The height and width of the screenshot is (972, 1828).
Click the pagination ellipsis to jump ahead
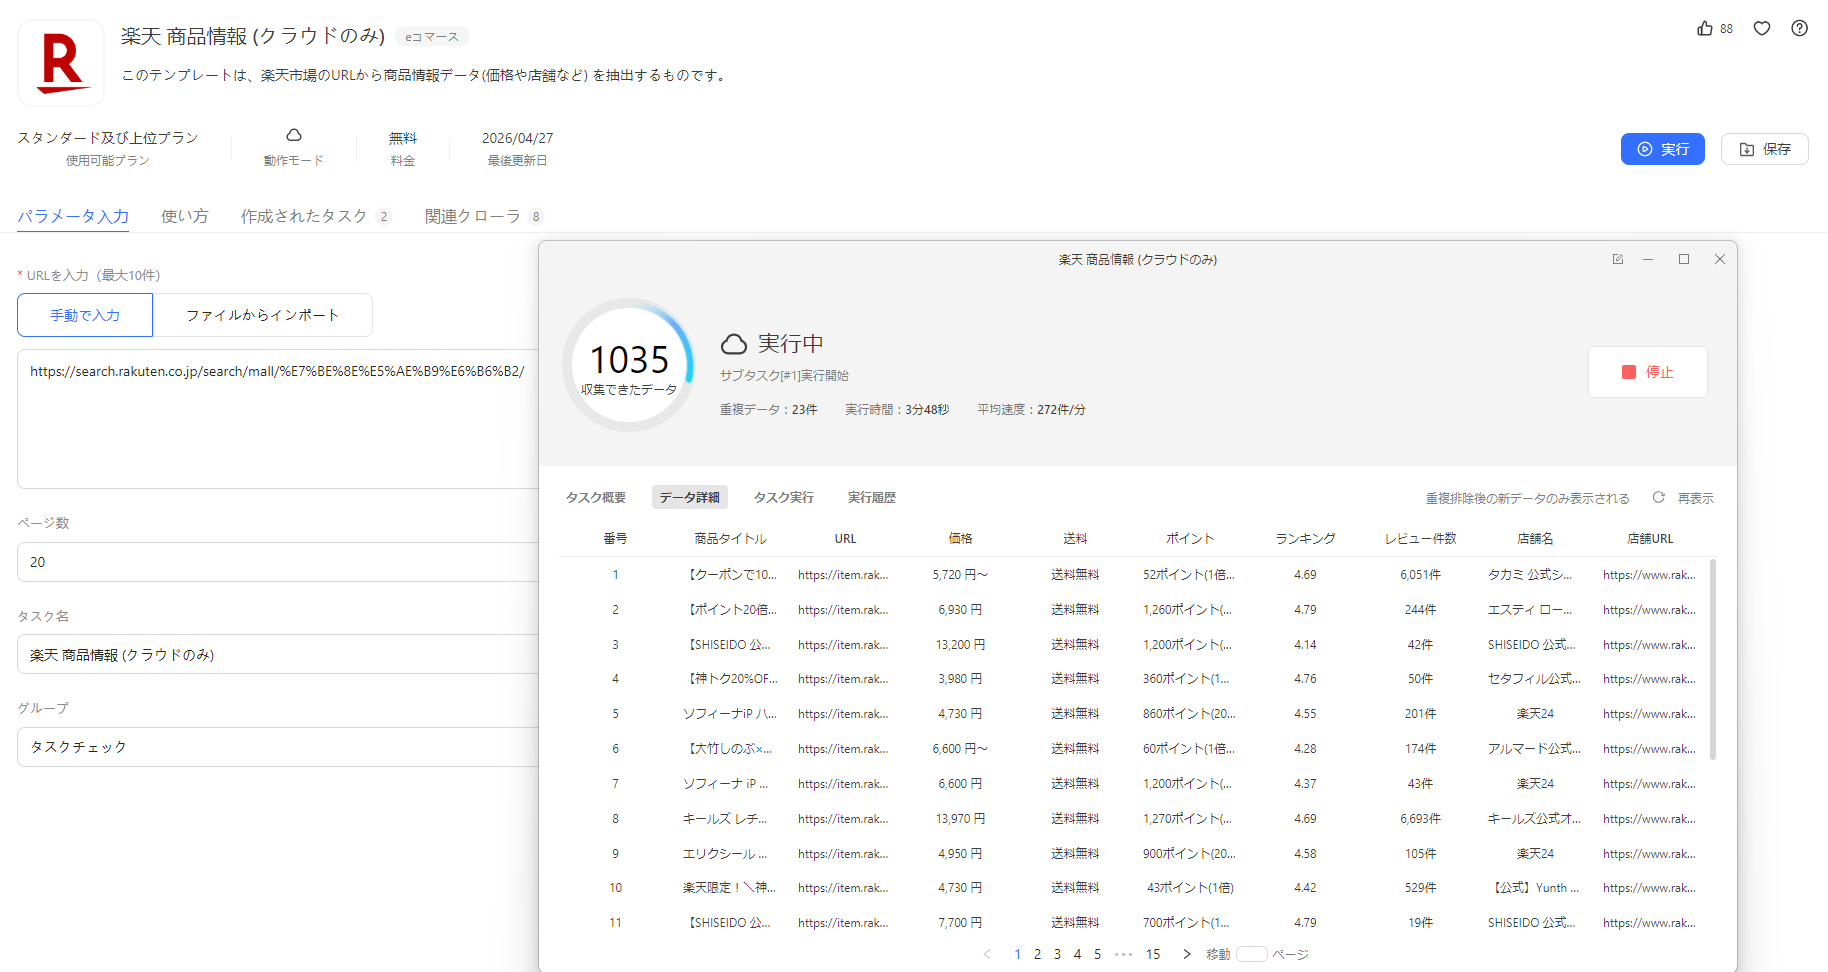pyautogui.click(x=1123, y=954)
